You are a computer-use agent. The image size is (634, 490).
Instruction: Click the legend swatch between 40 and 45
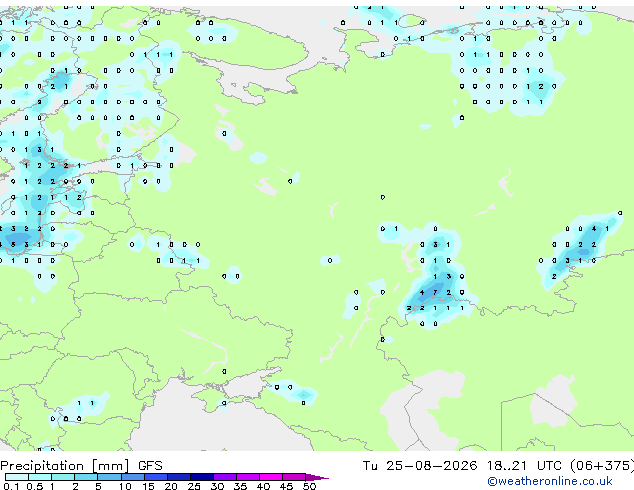(x=271, y=477)
